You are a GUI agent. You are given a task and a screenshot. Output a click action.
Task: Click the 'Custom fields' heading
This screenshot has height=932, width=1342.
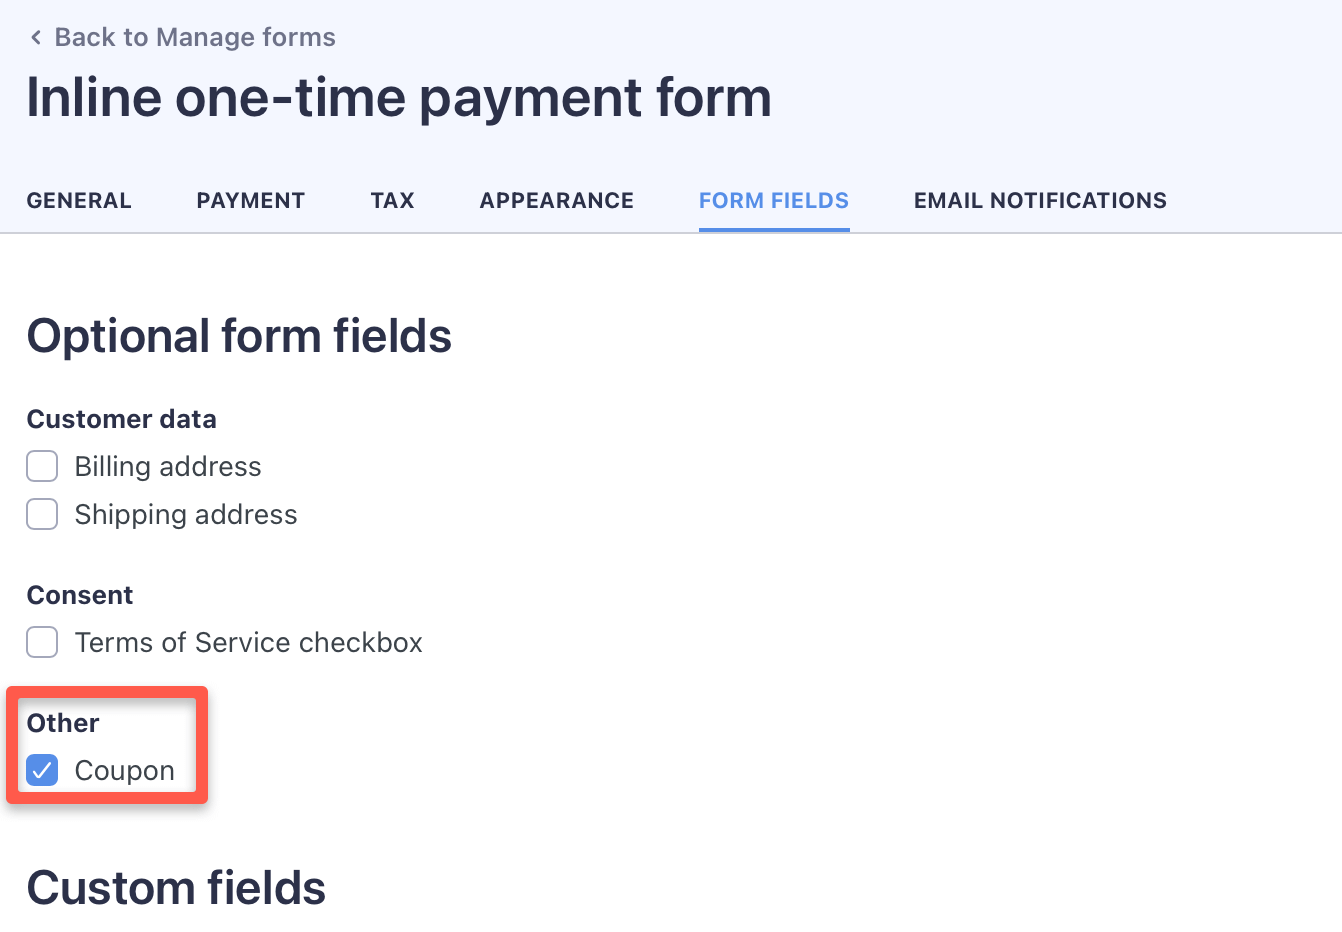pyautogui.click(x=176, y=888)
